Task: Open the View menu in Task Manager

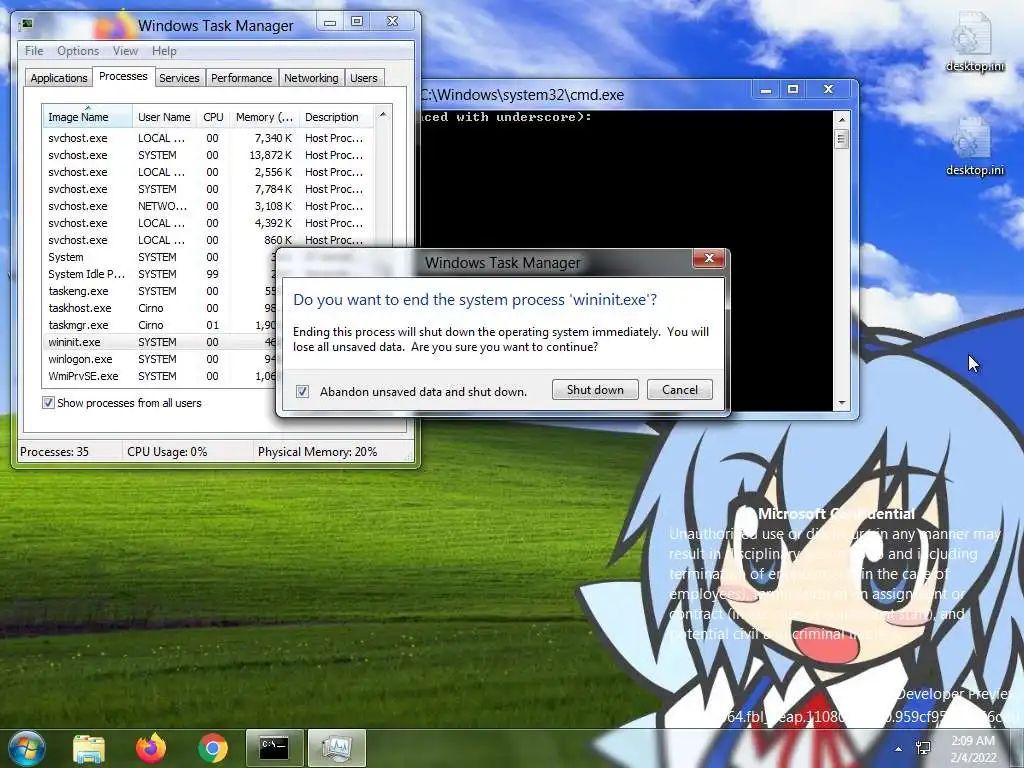Action: (x=125, y=51)
